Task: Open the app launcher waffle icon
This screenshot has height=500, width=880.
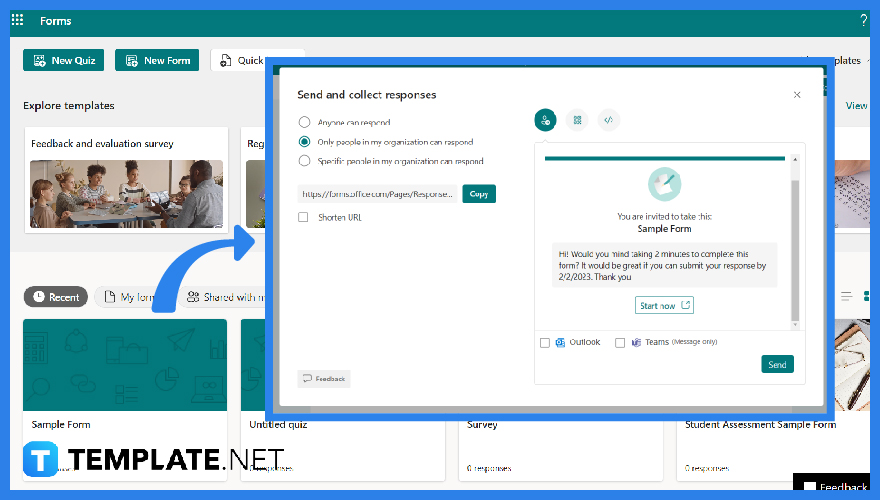Action: click(17, 20)
